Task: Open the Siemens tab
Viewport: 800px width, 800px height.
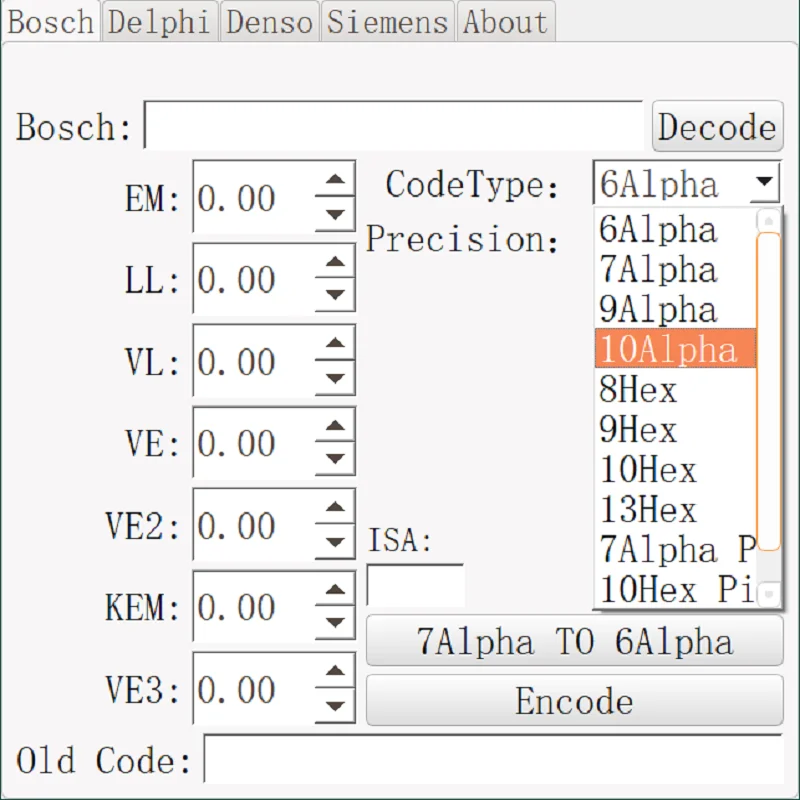Action: pyautogui.click(x=388, y=22)
